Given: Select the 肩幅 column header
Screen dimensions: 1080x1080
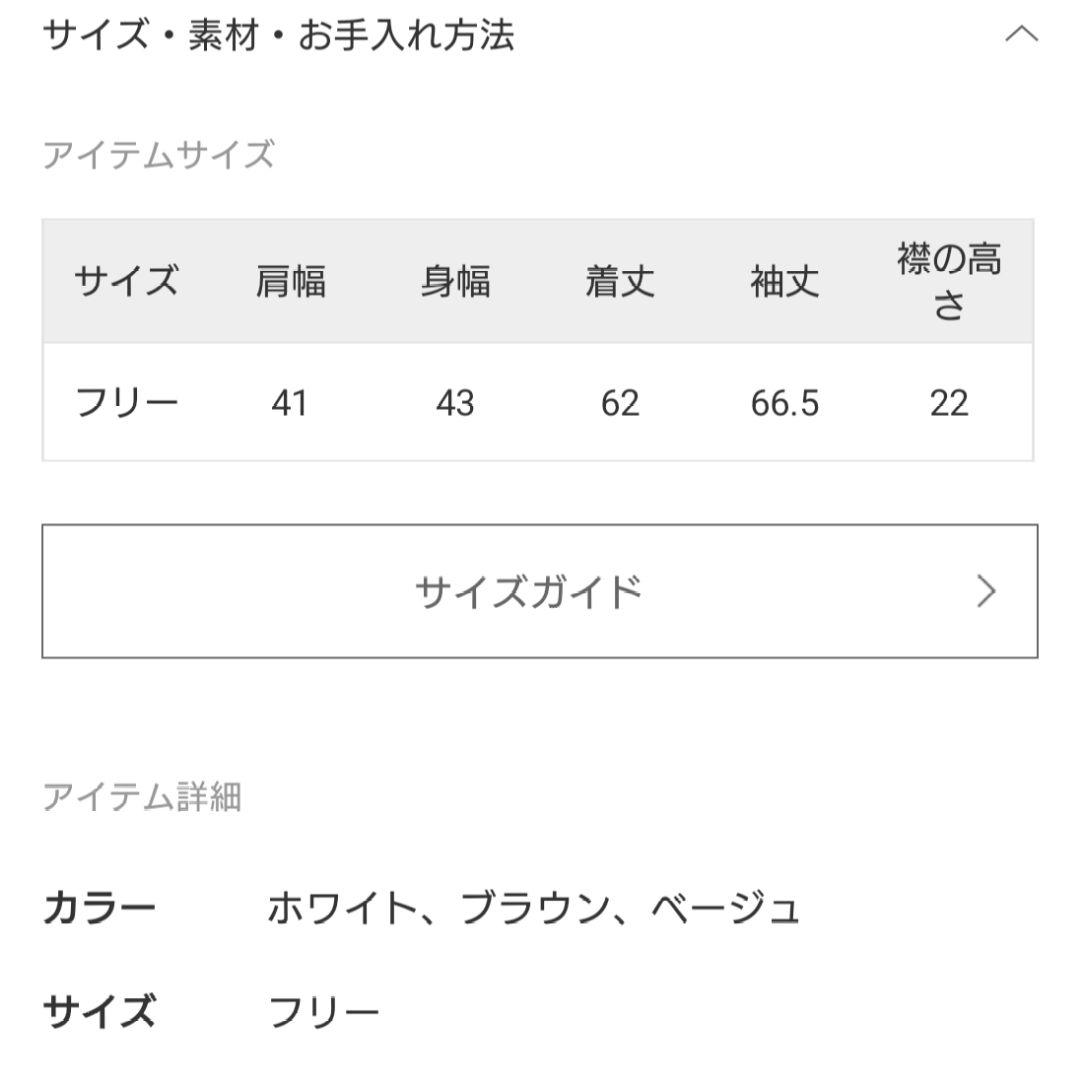Looking at the screenshot, I should 290,281.
